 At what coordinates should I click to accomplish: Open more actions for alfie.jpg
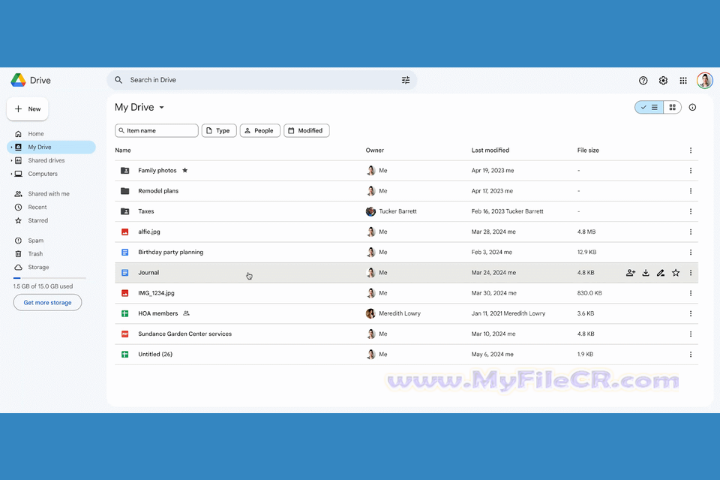point(691,232)
